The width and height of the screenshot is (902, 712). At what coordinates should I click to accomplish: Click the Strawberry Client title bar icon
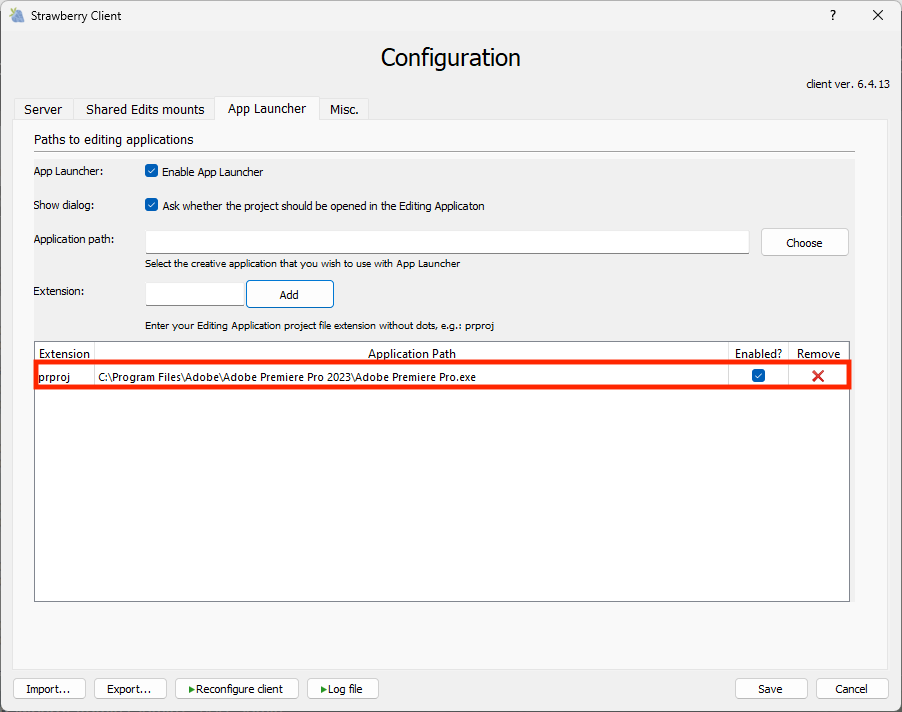16,16
